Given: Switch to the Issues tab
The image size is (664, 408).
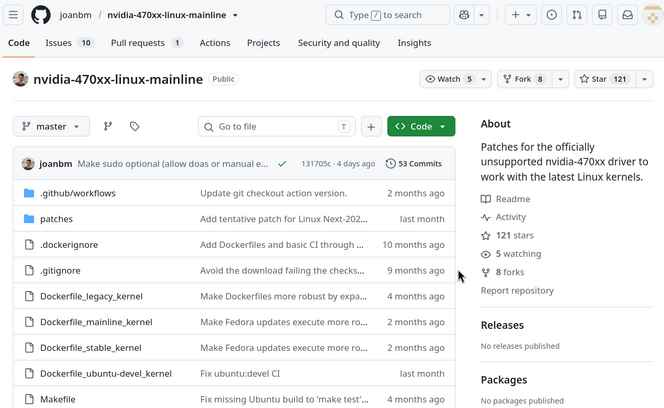Looking at the screenshot, I should click(69, 43).
